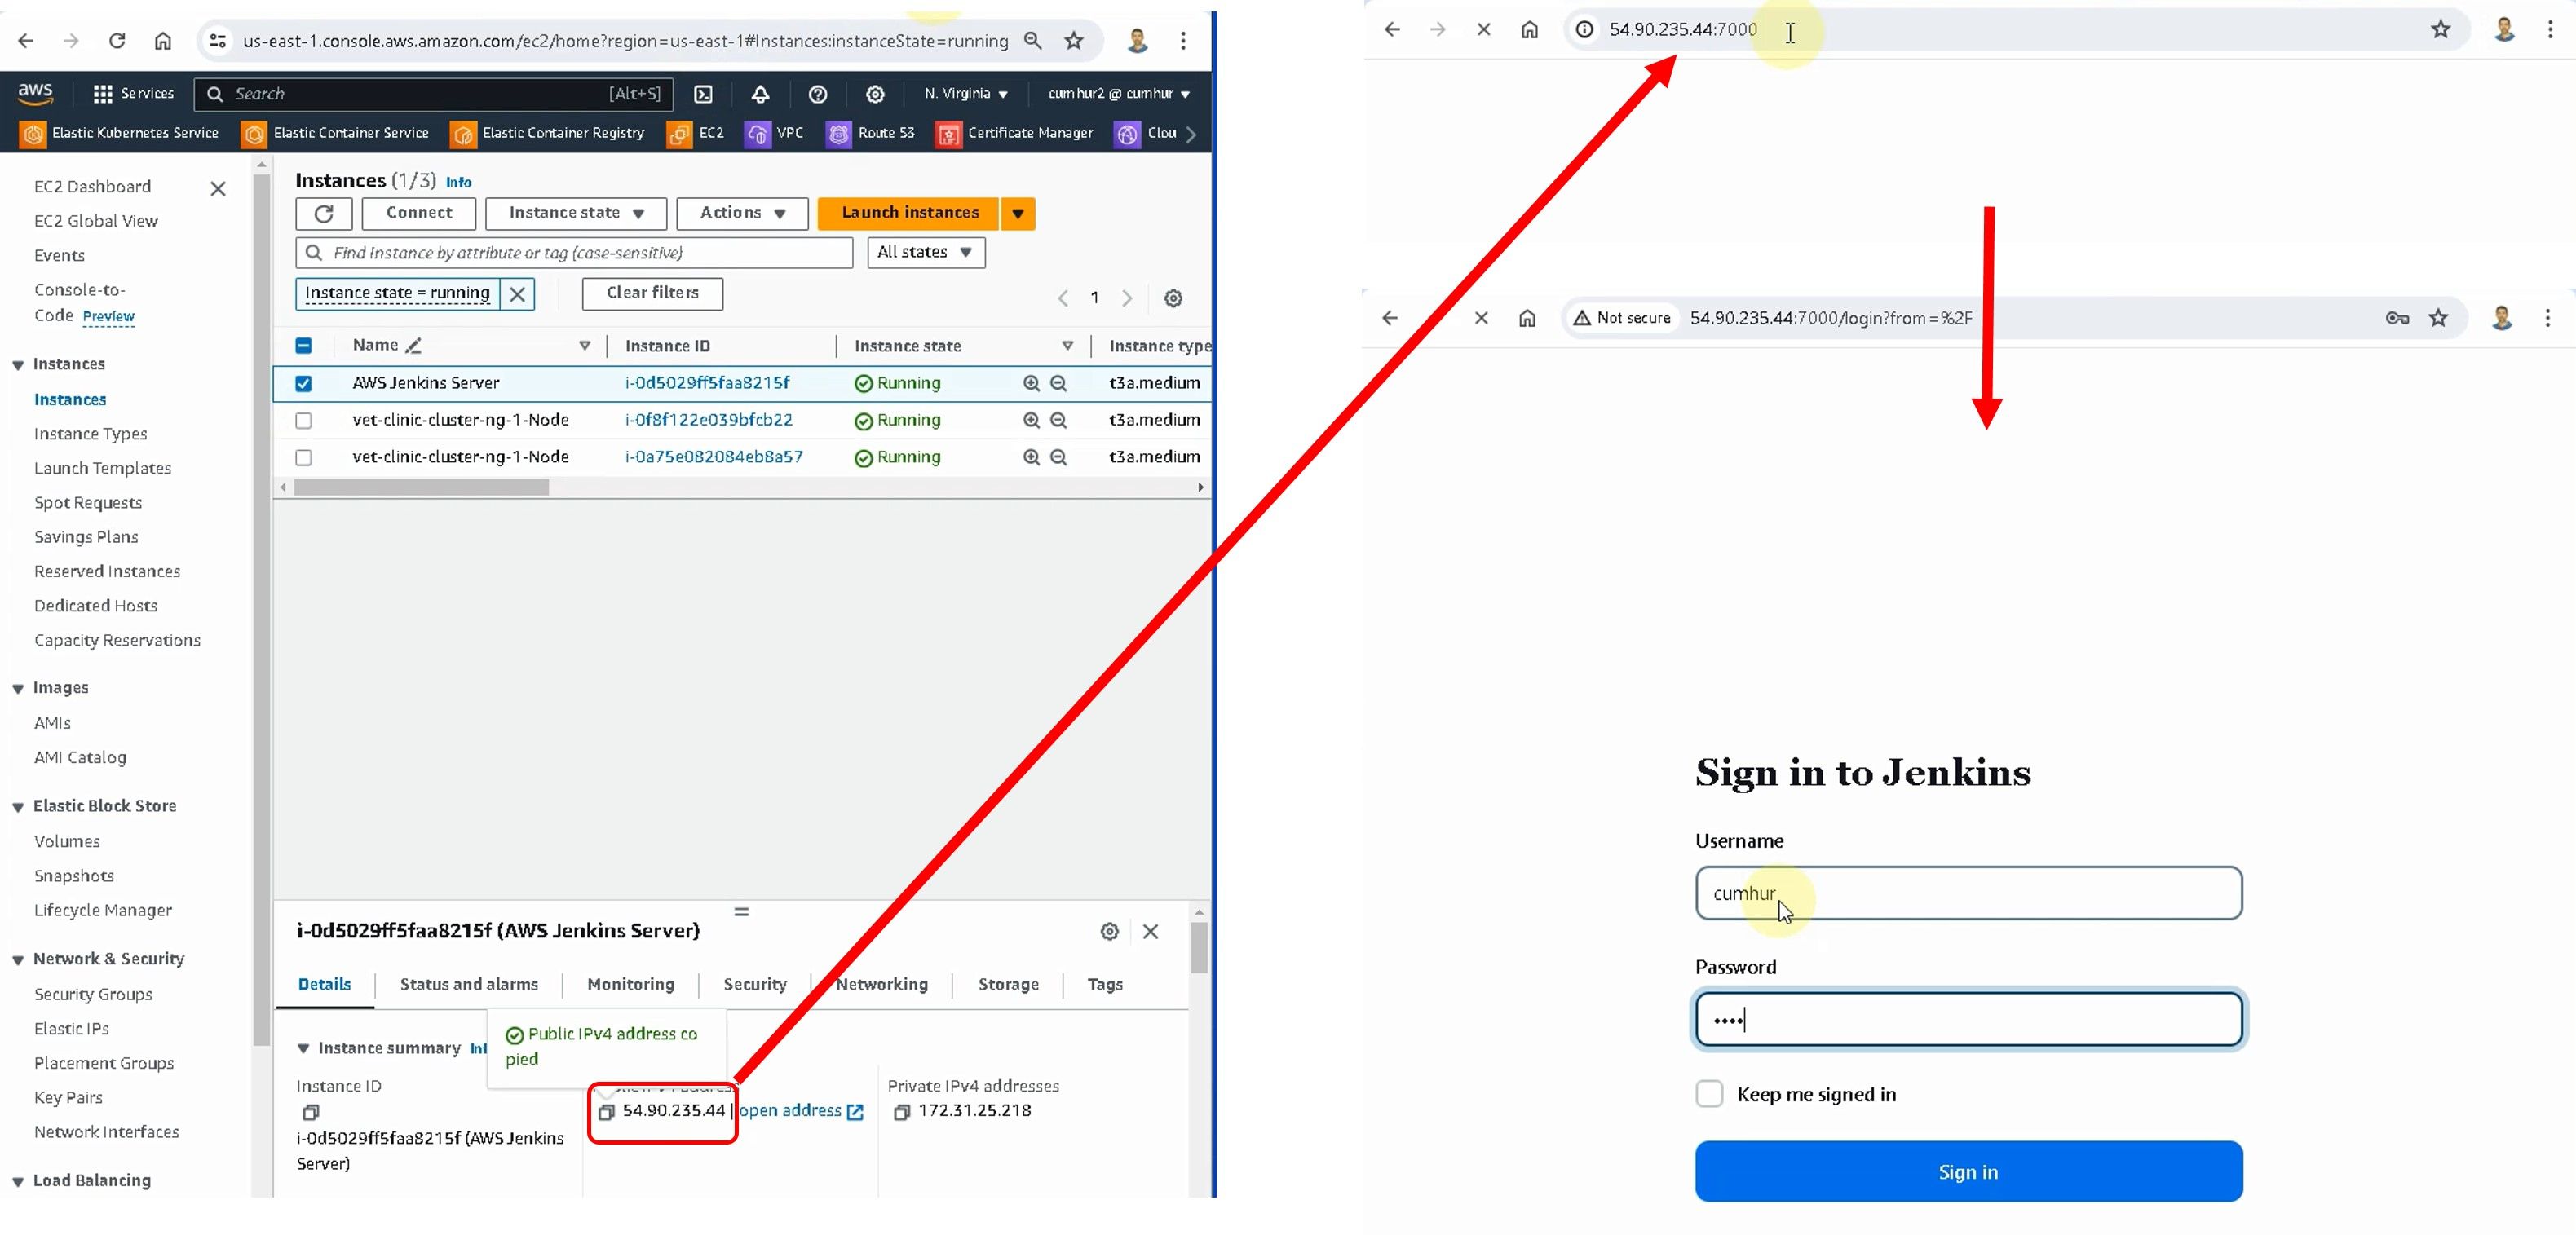This screenshot has height=1235, width=2576.
Task: Open the Actions dropdown menu
Action: pyautogui.click(x=741, y=213)
